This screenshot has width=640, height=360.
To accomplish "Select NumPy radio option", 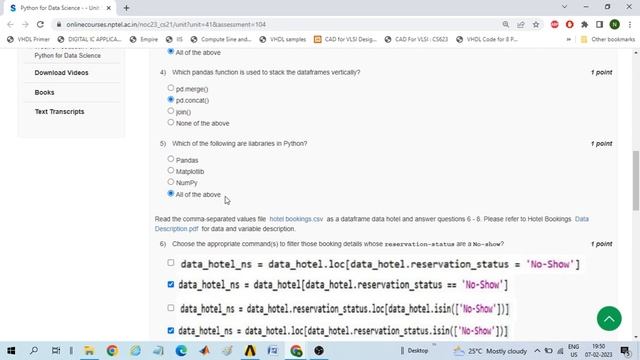I will point(171,182).
